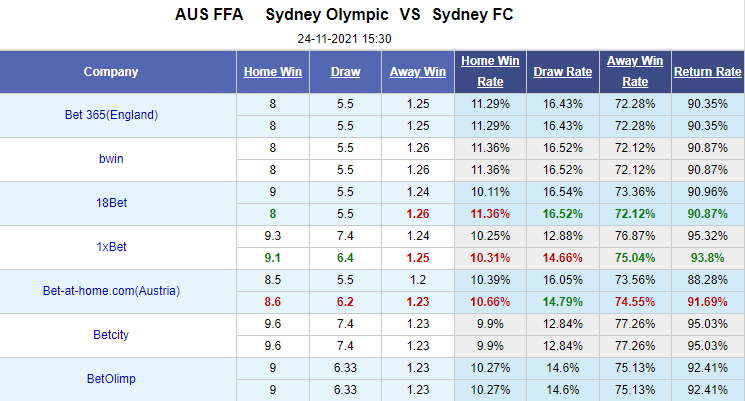Select Bet-at-home opening home win rate 10.39%

490,280
